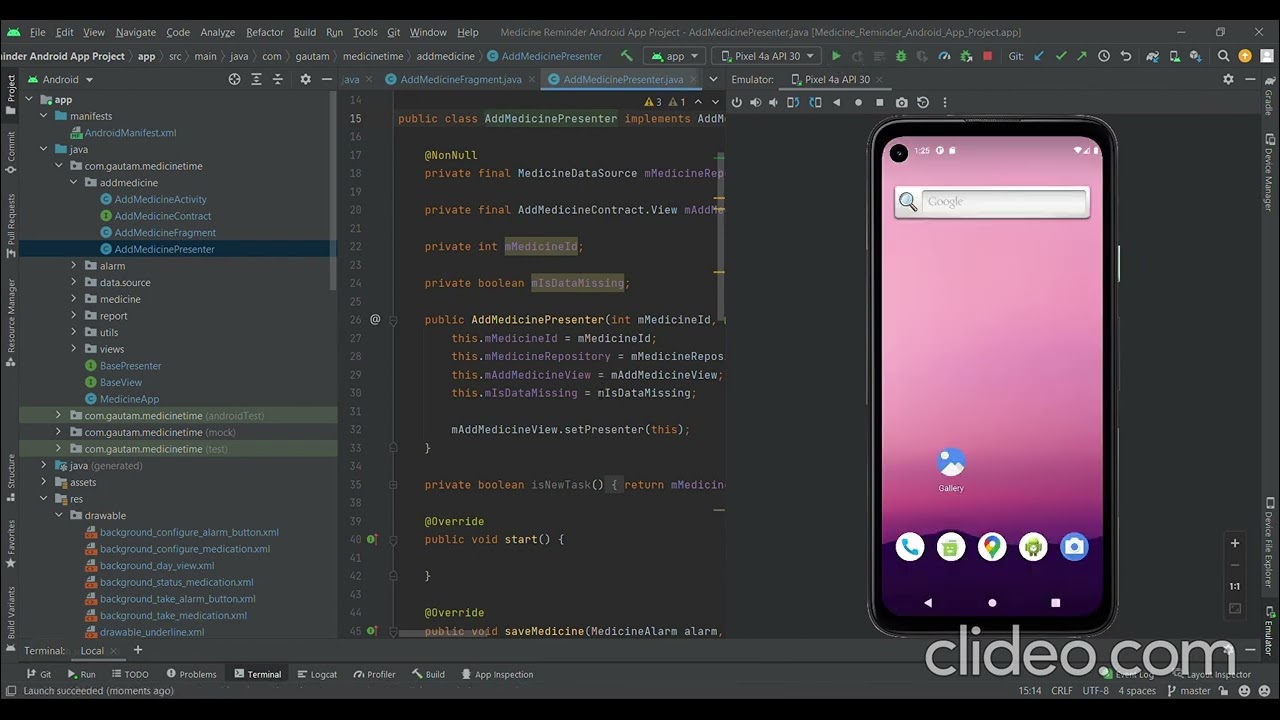Viewport: 1280px width, 720px height.
Task: Rotate emulator right icon
Action: (815, 102)
